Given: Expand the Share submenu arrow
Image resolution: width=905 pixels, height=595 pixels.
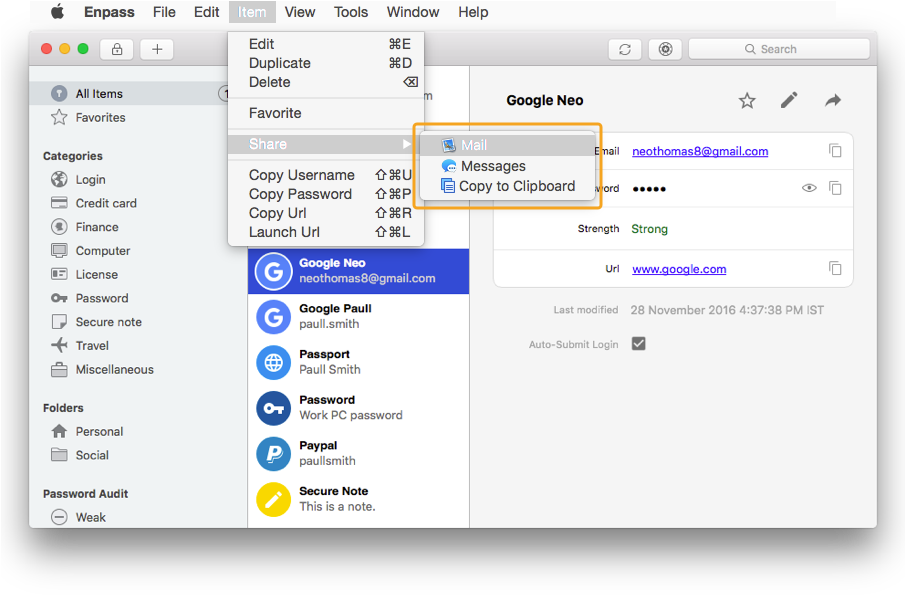Looking at the screenshot, I should click(406, 144).
